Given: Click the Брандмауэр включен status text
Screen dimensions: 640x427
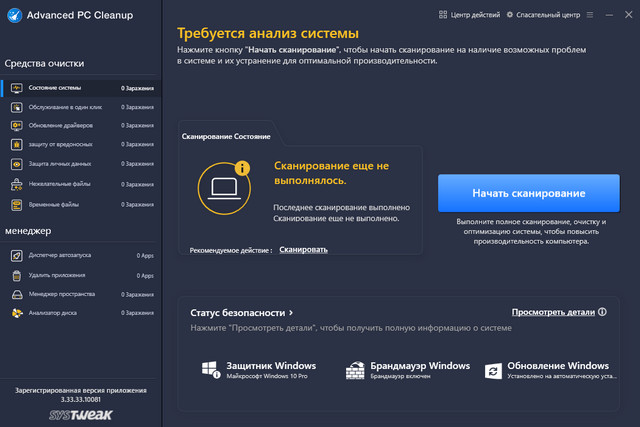Looking at the screenshot, I should tap(400, 376).
